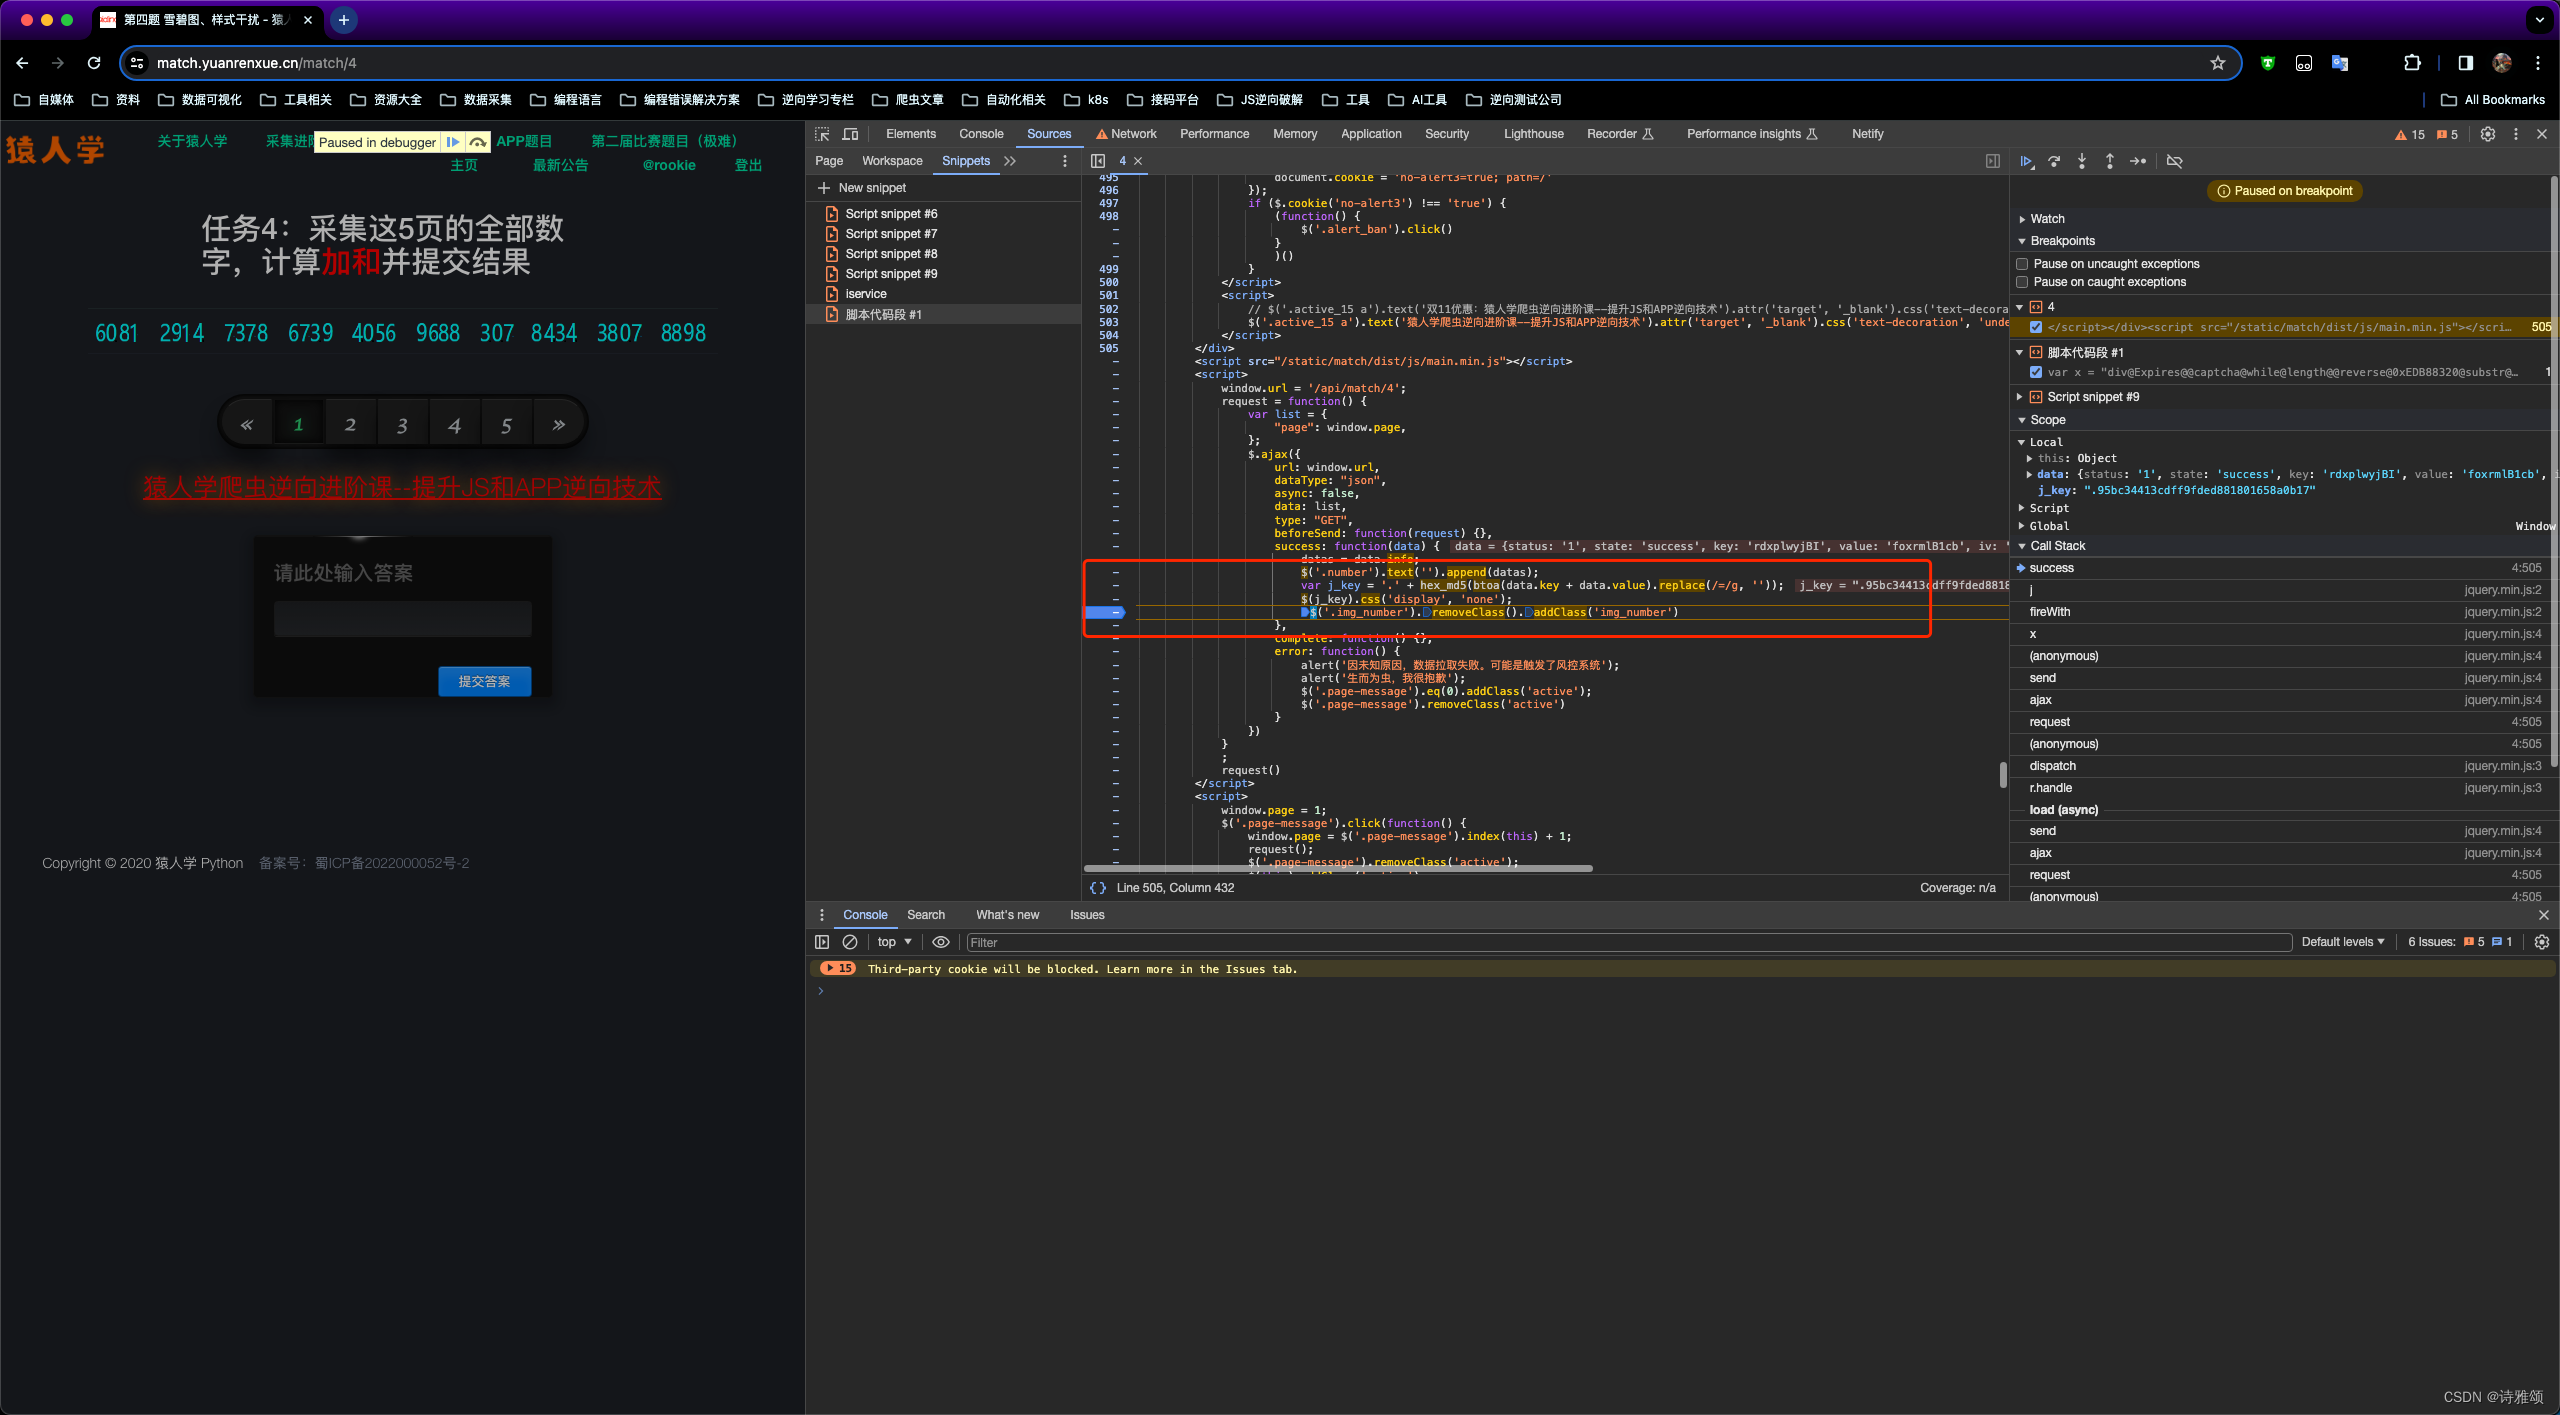Click the answer input field
2560x1415 pixels.
click(x=402, y=619)
